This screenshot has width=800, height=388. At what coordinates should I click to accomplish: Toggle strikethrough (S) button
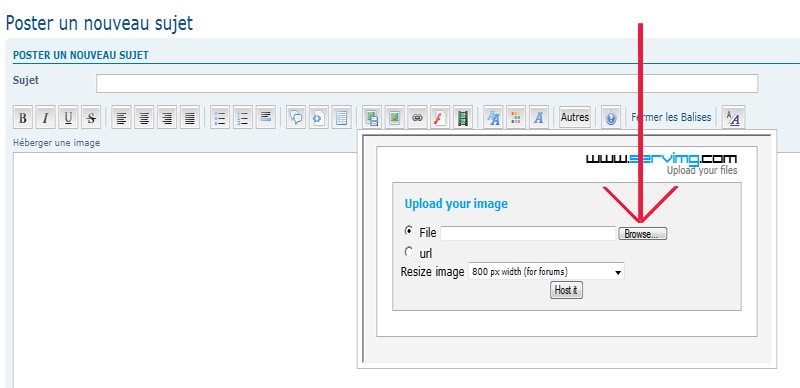click(91, 118)
